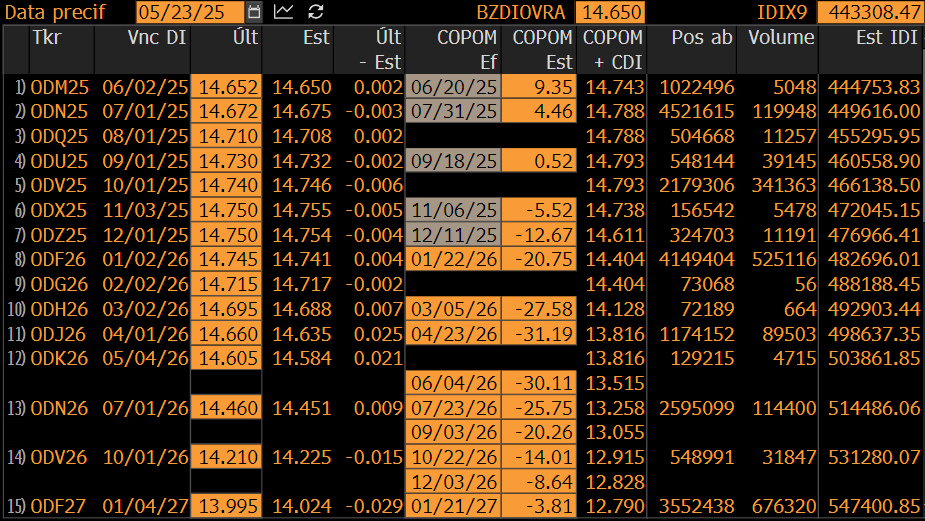Click the refresh arrows icon

coord(316,12)
